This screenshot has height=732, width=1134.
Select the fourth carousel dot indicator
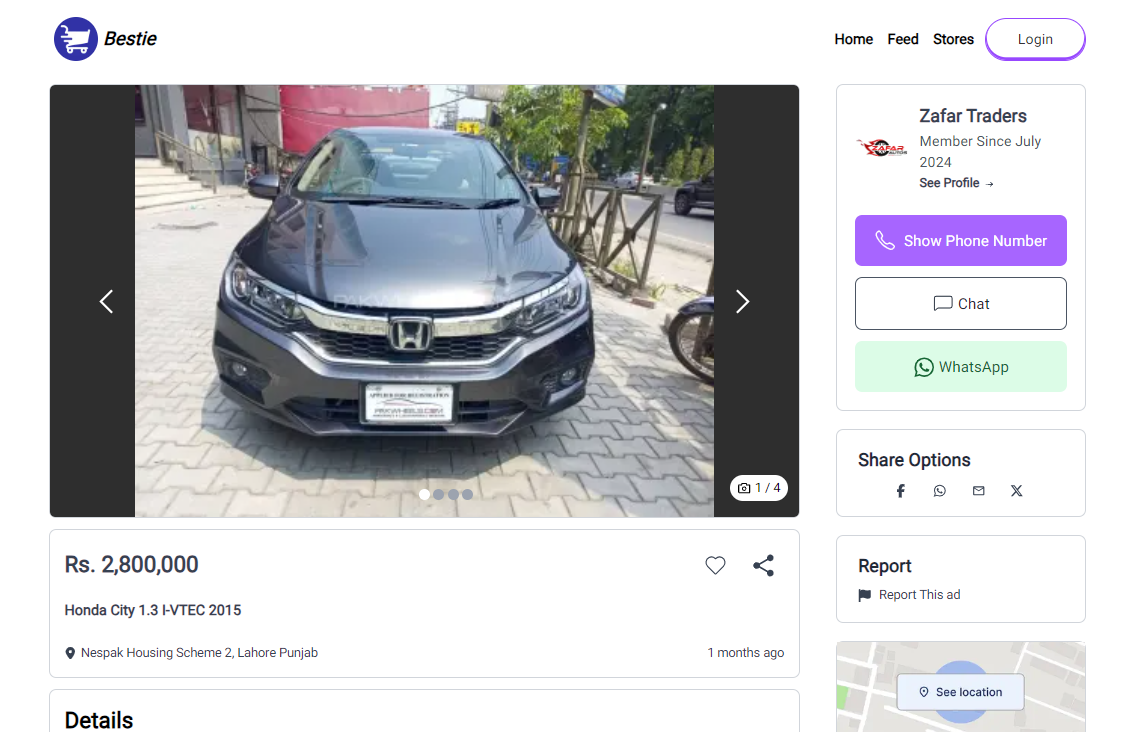point(468,494)
